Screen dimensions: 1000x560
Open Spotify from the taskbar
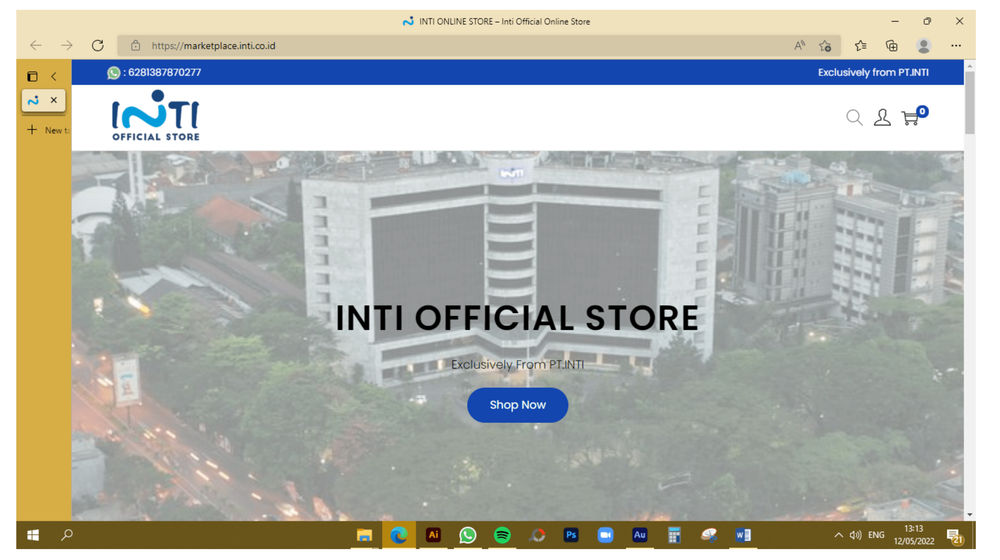click(x=503, y=535)
